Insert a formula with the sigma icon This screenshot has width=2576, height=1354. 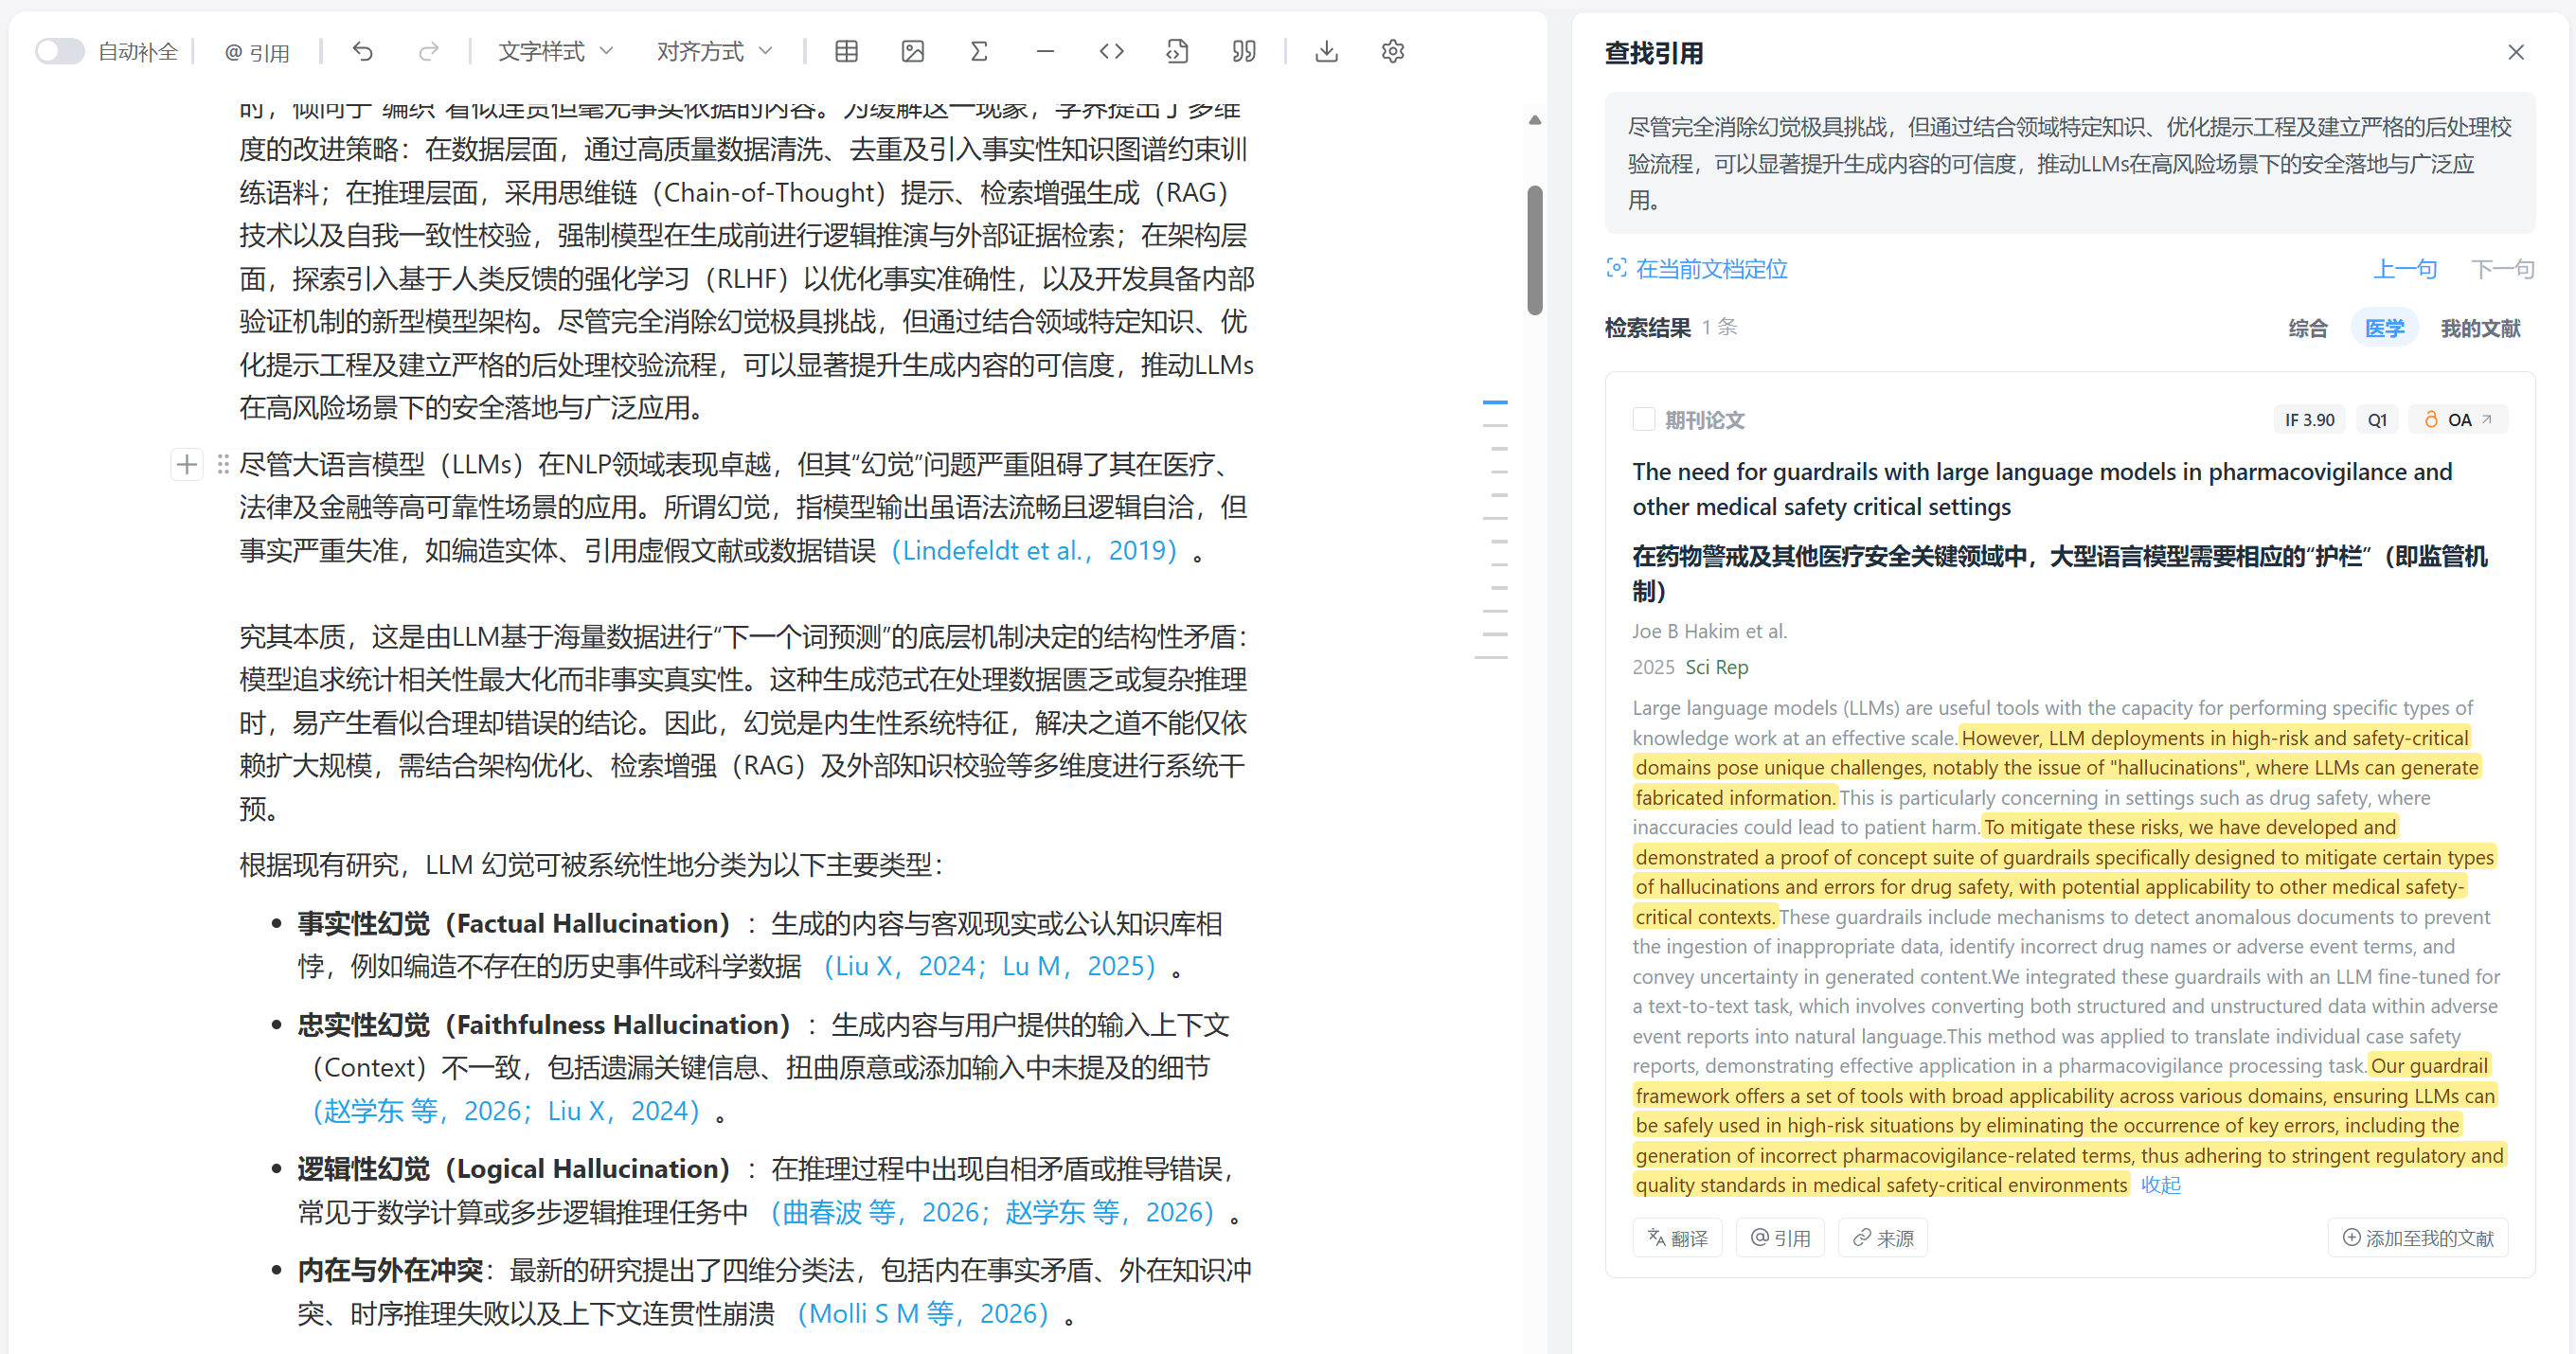[979, 51]
